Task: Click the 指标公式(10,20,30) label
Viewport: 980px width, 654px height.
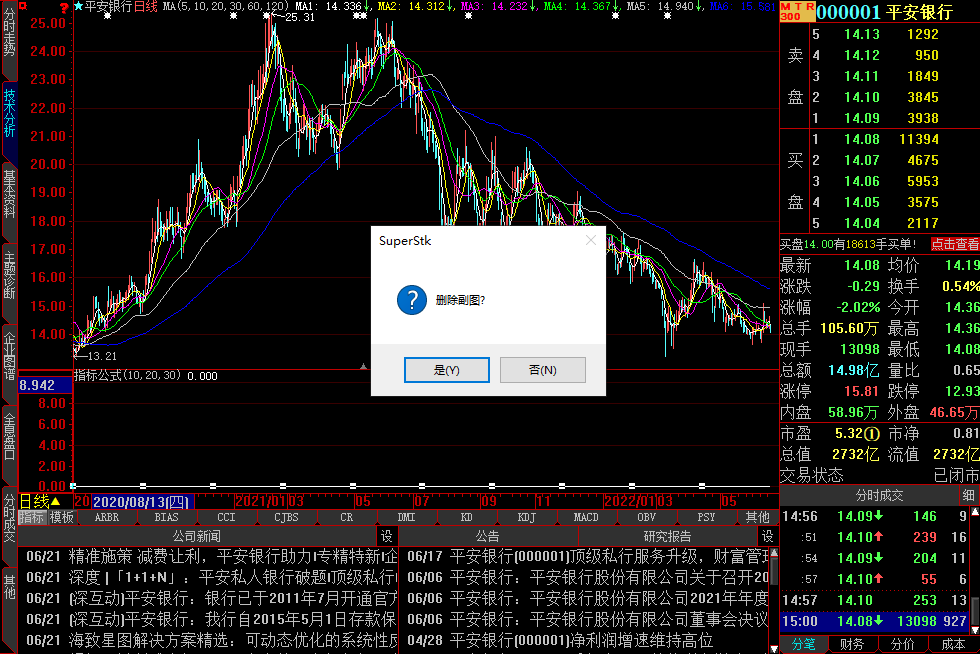Action: pos(128,375)
